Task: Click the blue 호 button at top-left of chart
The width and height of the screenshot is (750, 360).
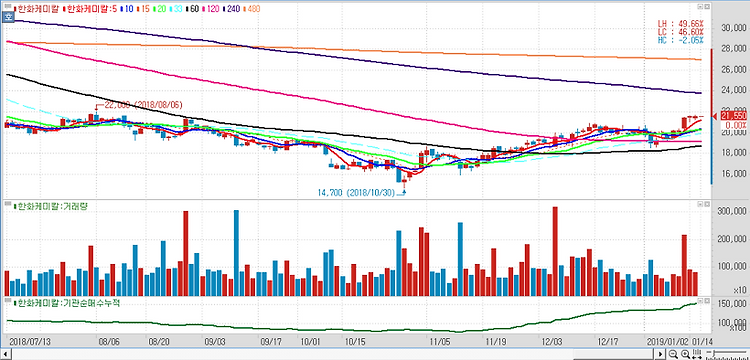Action: (8, 18)
